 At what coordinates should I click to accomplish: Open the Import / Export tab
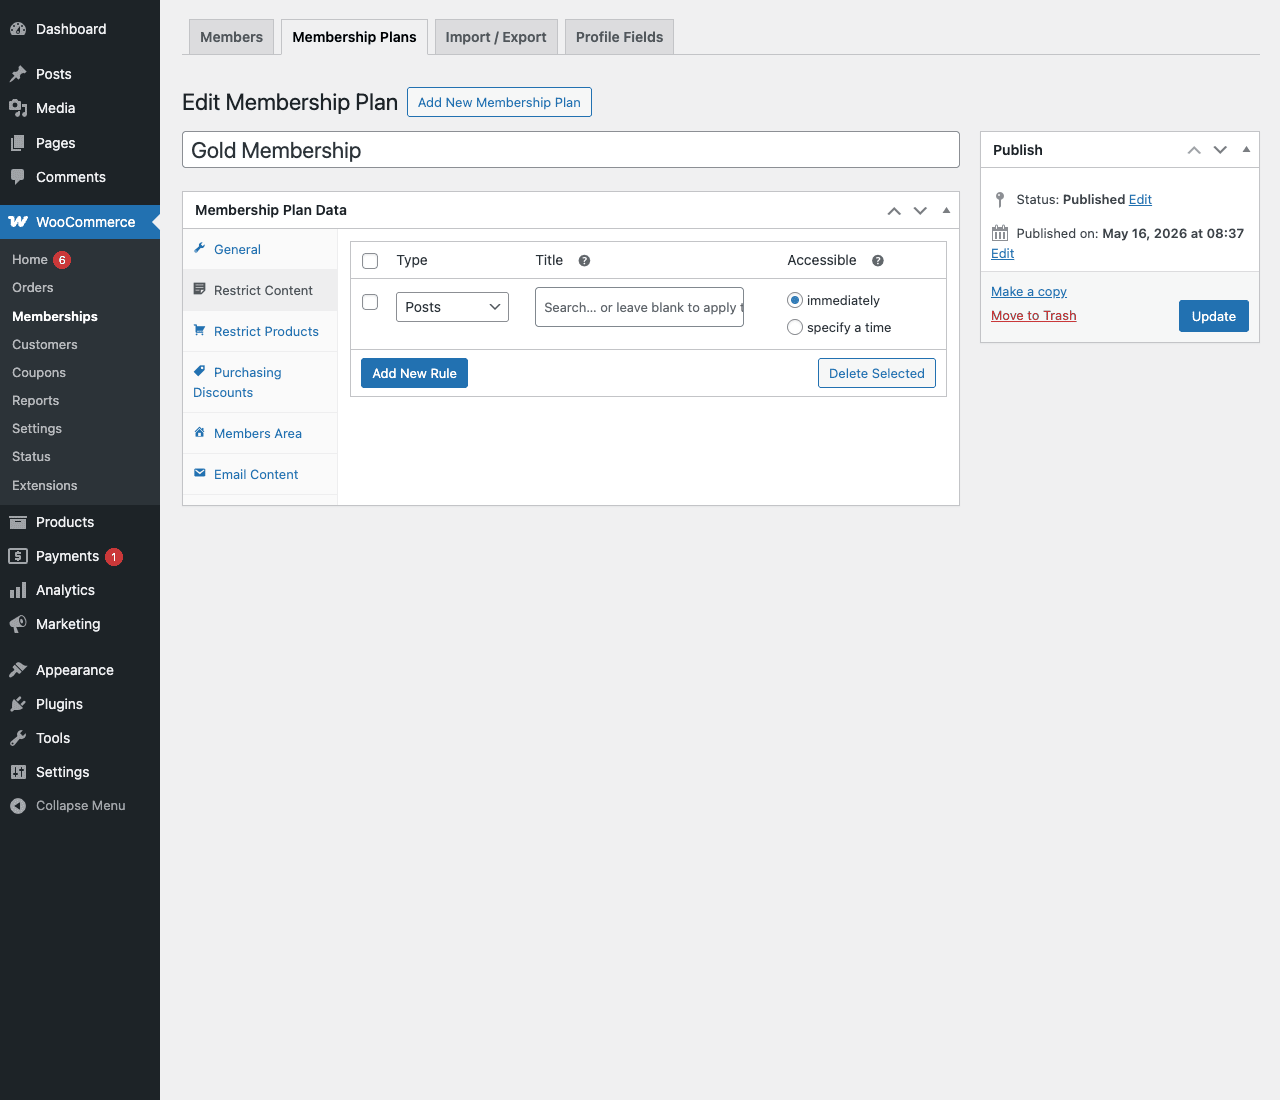(x=496, y=37)
